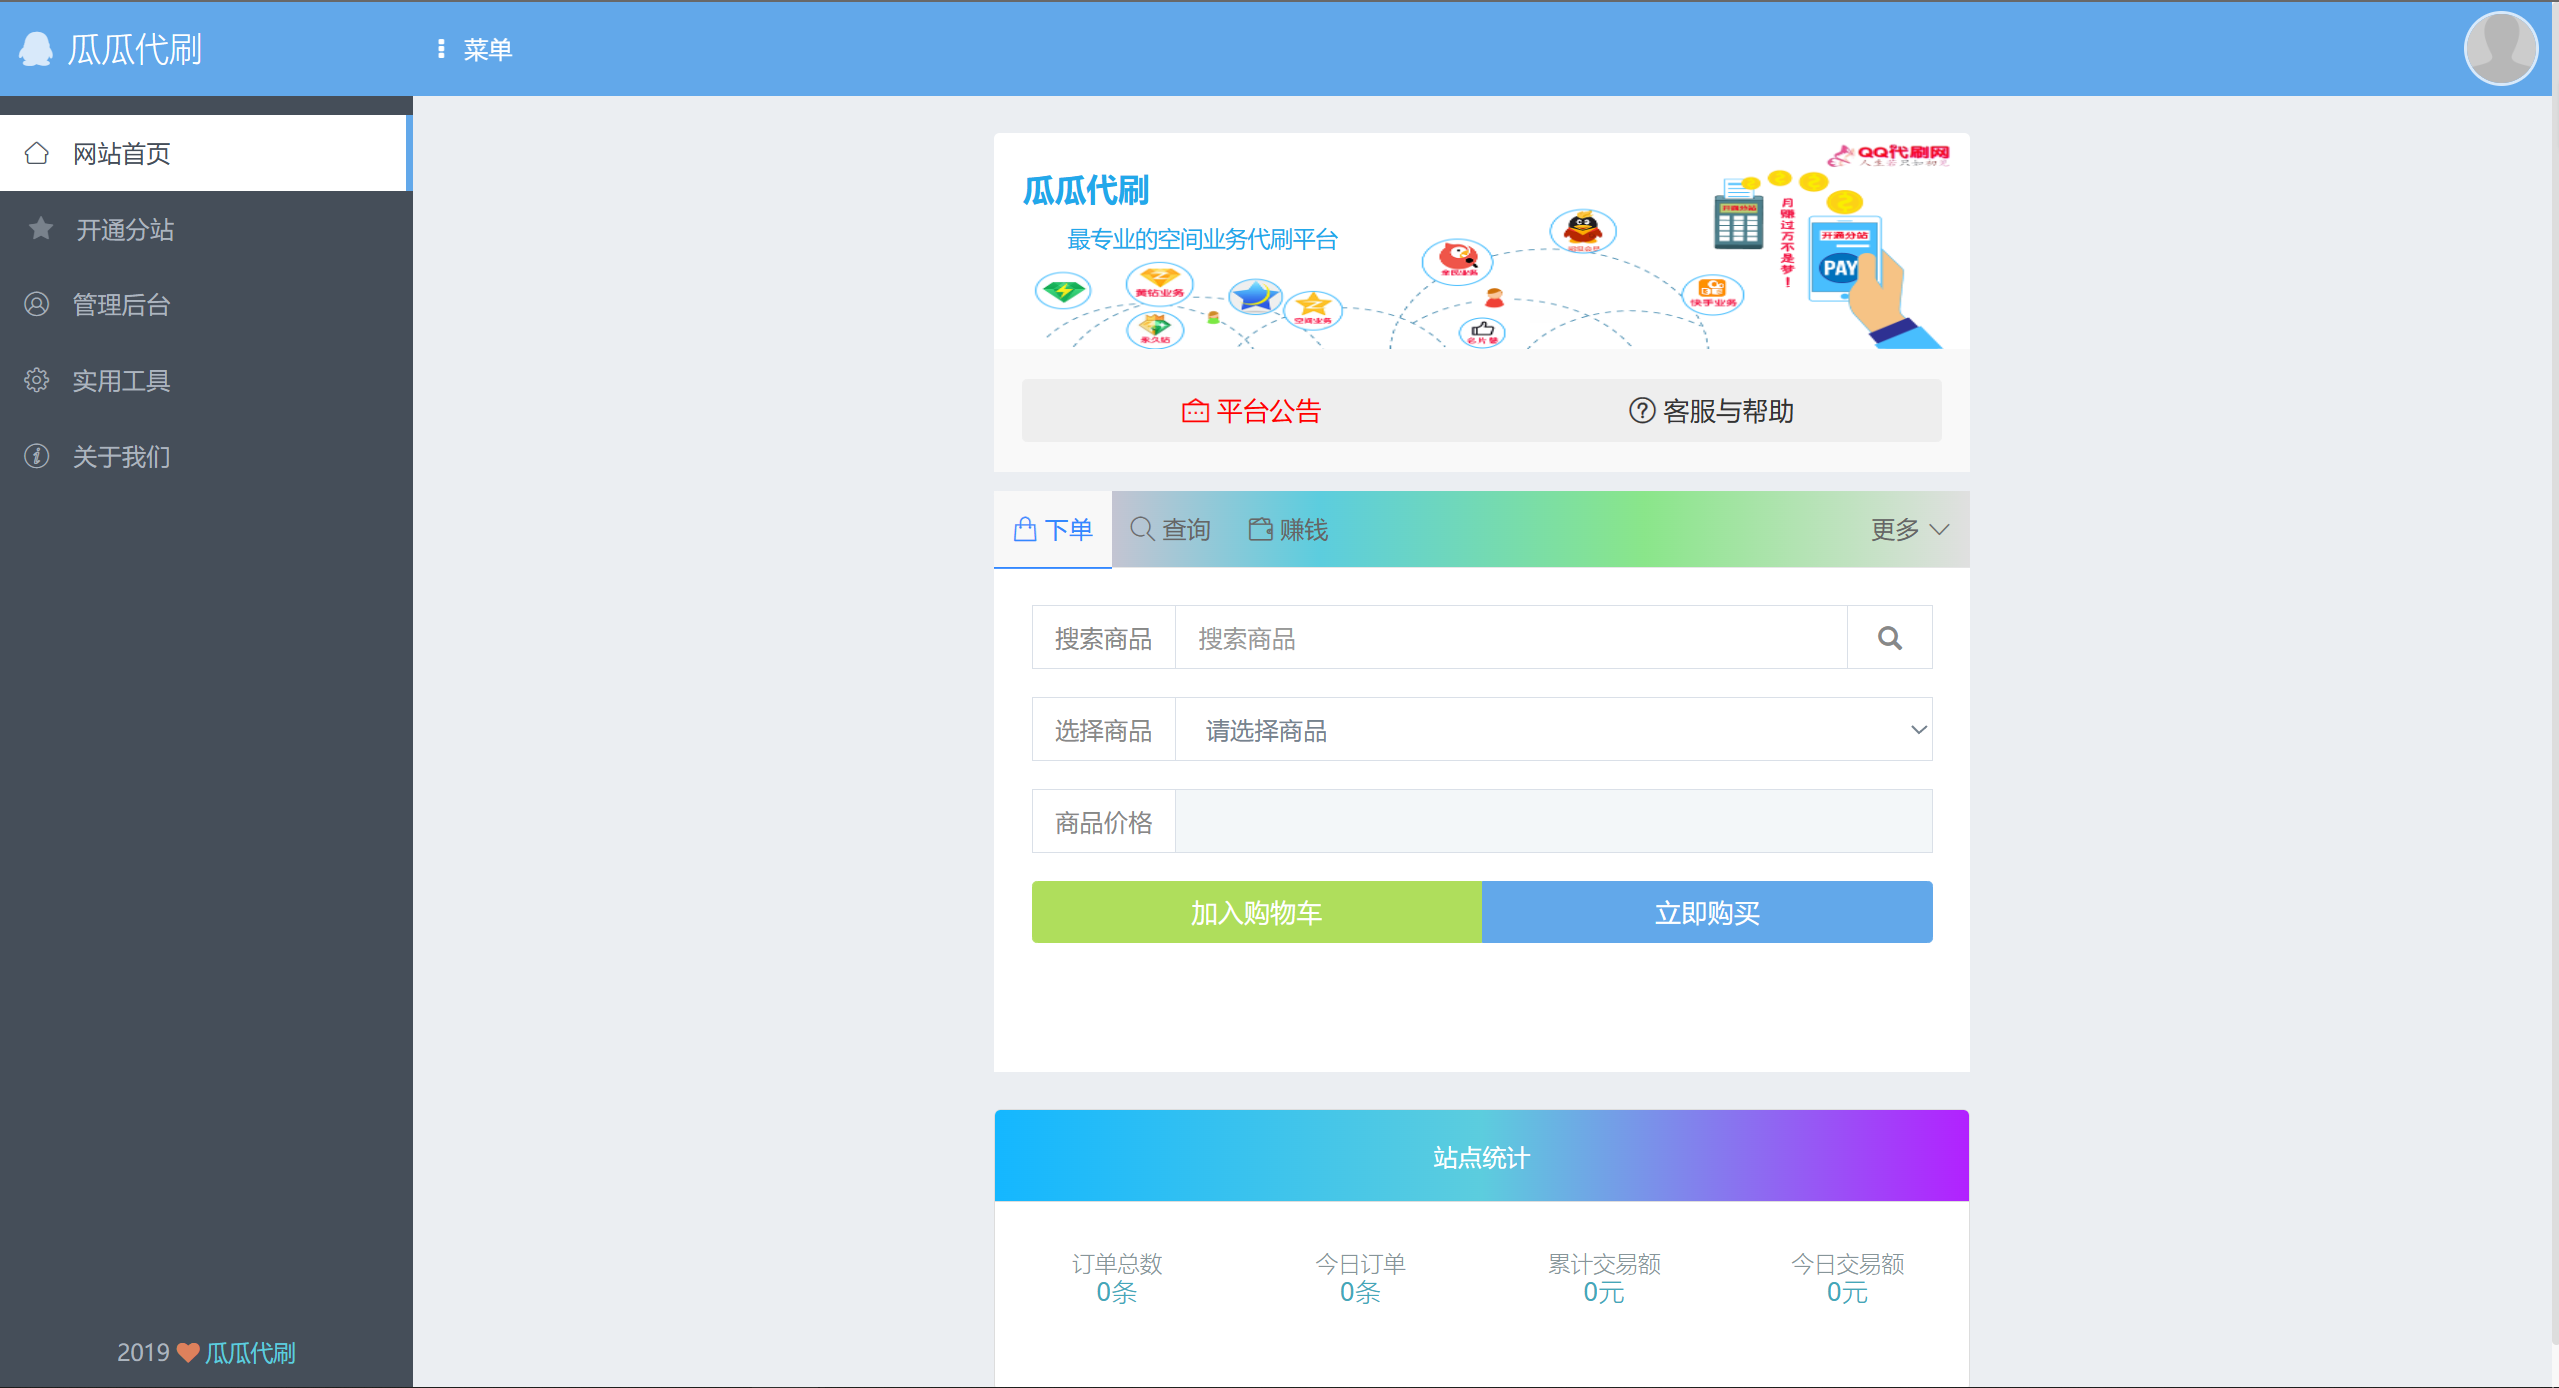The height and width of the screenshot is (1388, 2559).
Task: Click the 立即购买 button
Action: pos(1707,912)
